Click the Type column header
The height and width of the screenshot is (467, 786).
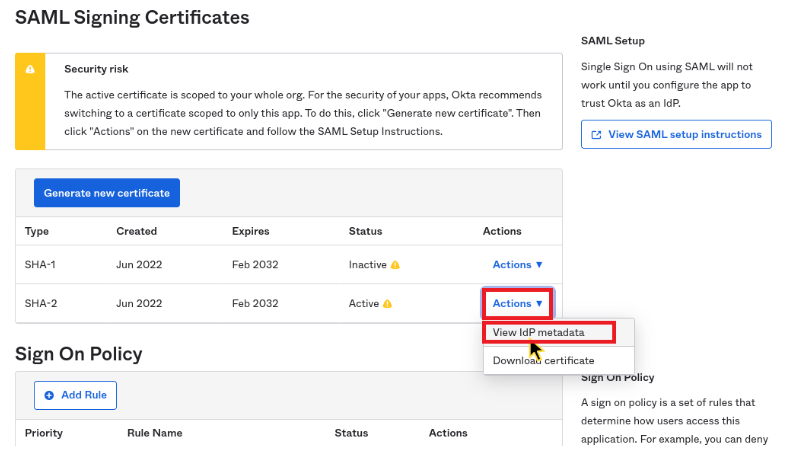37,231
